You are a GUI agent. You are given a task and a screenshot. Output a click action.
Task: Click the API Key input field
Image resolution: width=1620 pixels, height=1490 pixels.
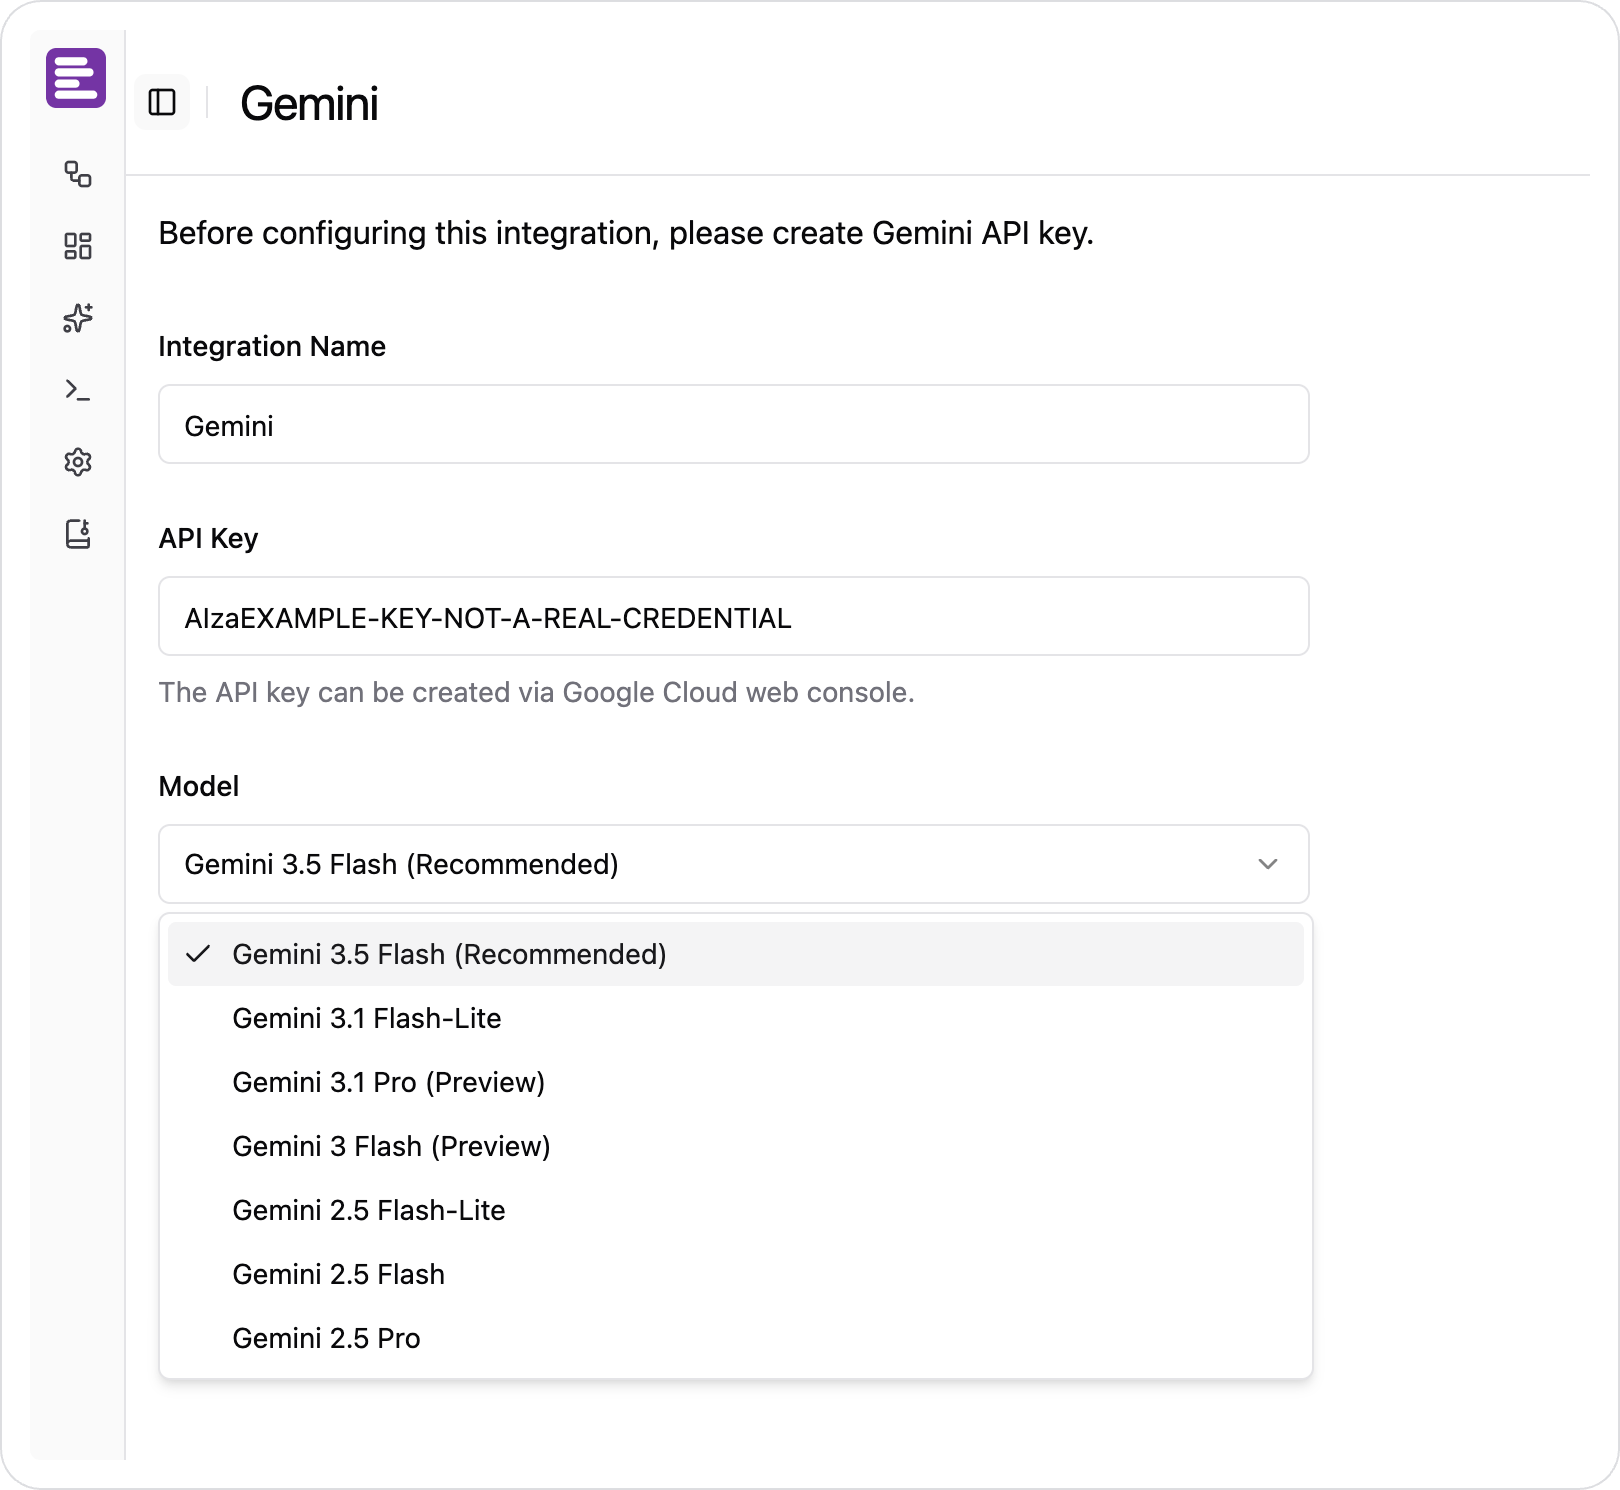pos(734,616)
